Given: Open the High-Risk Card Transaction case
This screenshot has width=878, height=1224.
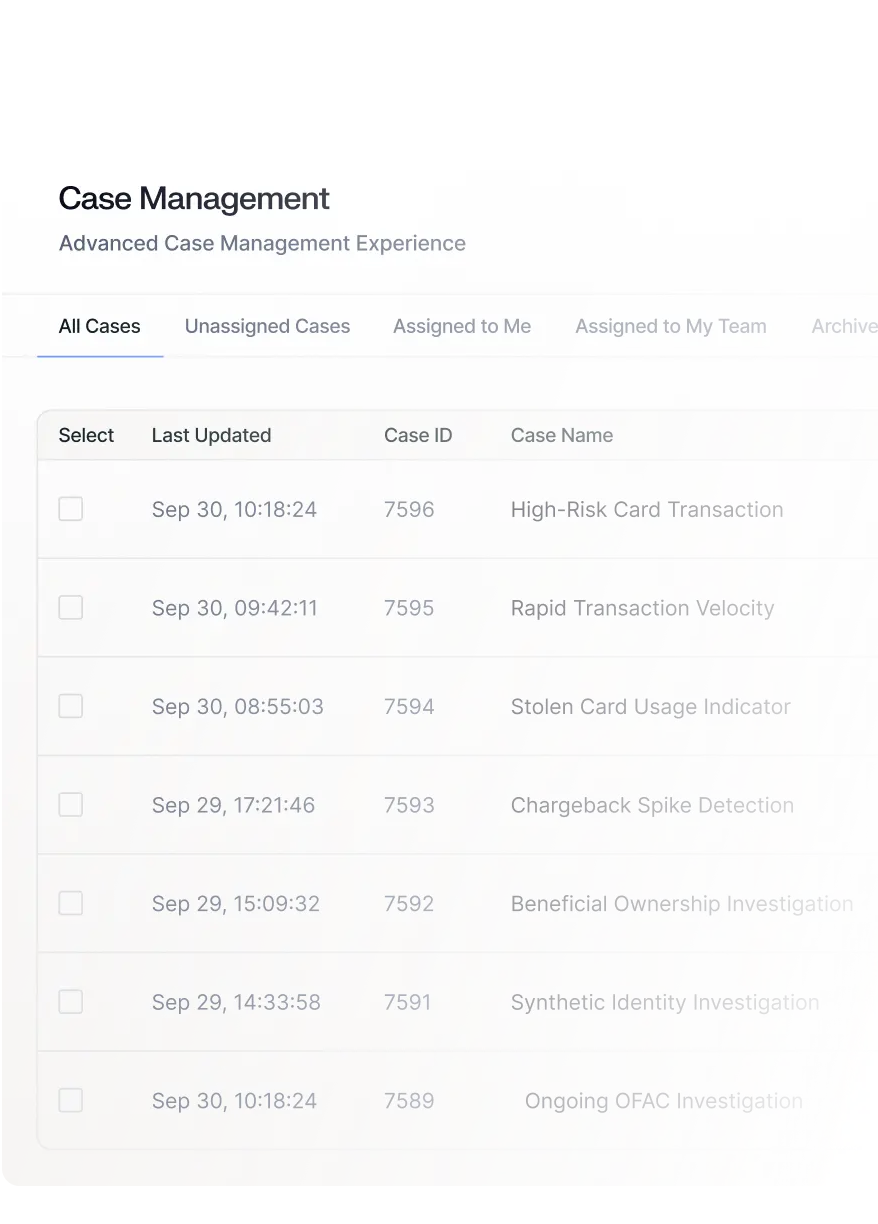Looking at the screenshot, I should pos(646,509).
